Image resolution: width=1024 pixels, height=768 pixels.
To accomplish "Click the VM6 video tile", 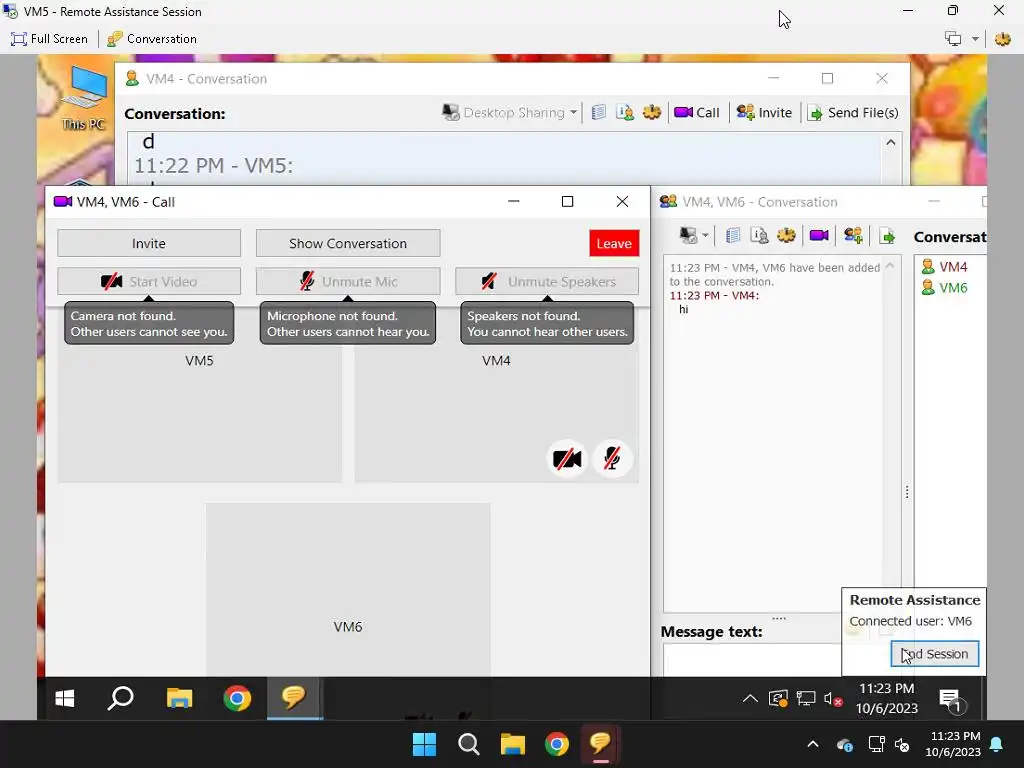I will (x=348, y=590).
